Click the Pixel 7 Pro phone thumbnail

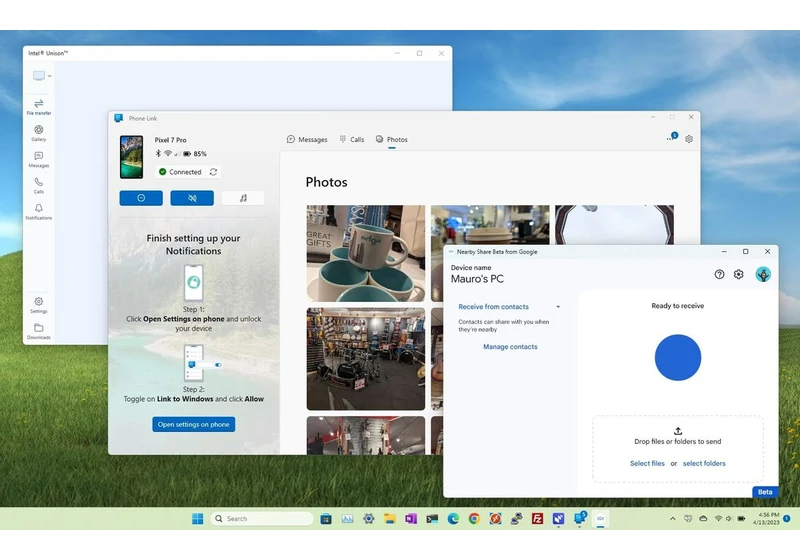[x=132, y=157]
